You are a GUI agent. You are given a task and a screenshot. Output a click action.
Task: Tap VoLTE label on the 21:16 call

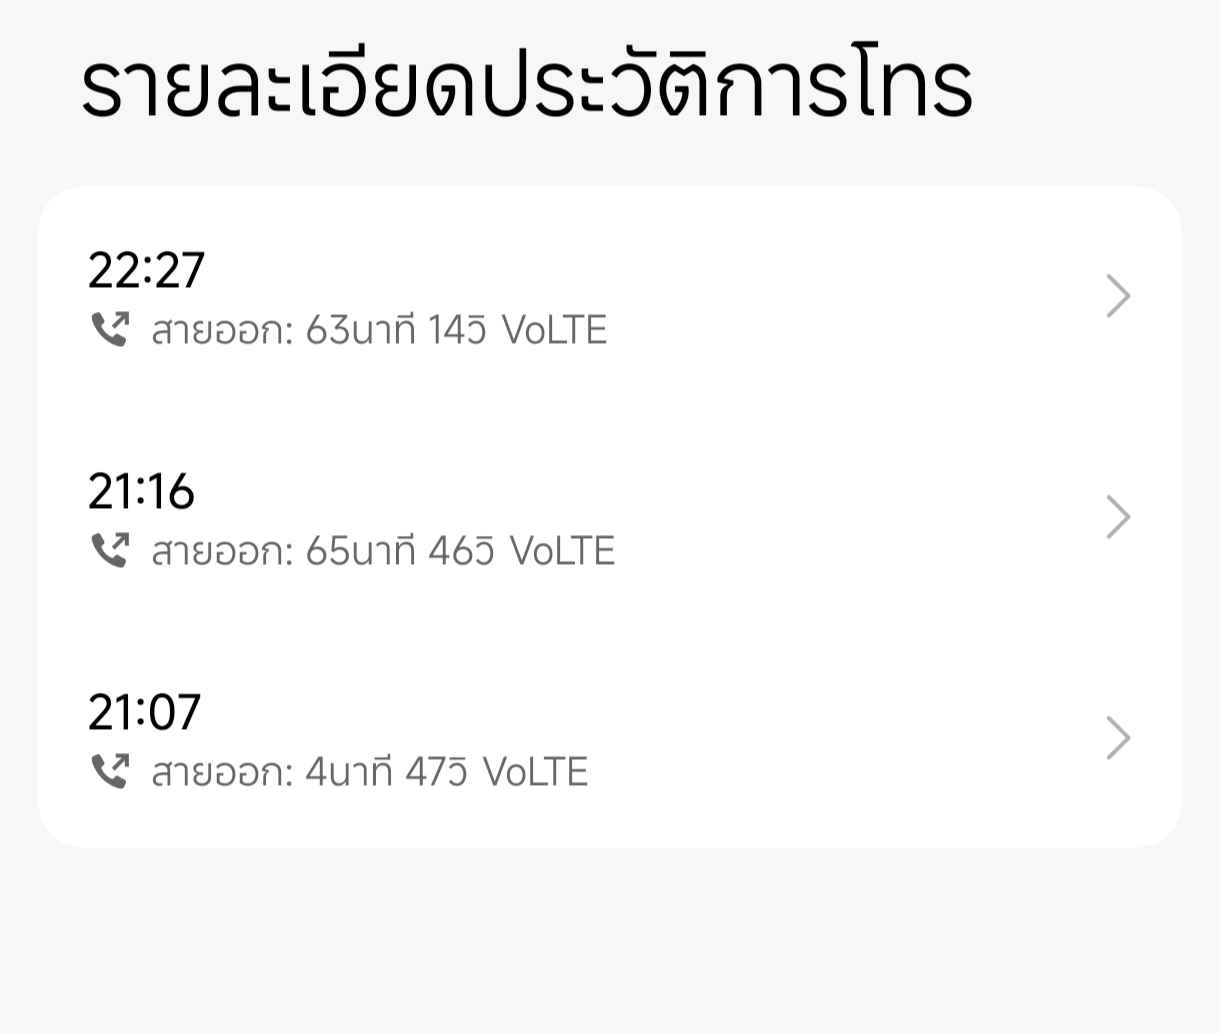(562, 551)
